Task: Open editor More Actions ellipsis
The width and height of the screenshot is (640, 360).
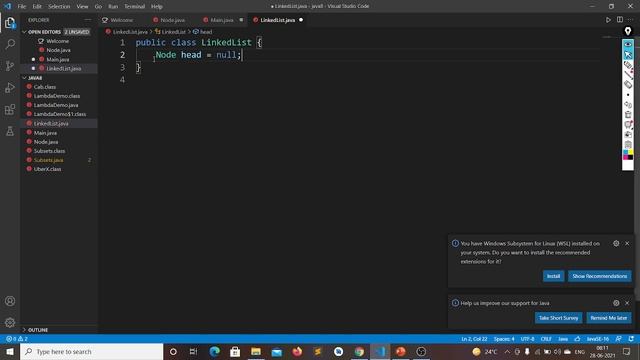Action: 631,20
